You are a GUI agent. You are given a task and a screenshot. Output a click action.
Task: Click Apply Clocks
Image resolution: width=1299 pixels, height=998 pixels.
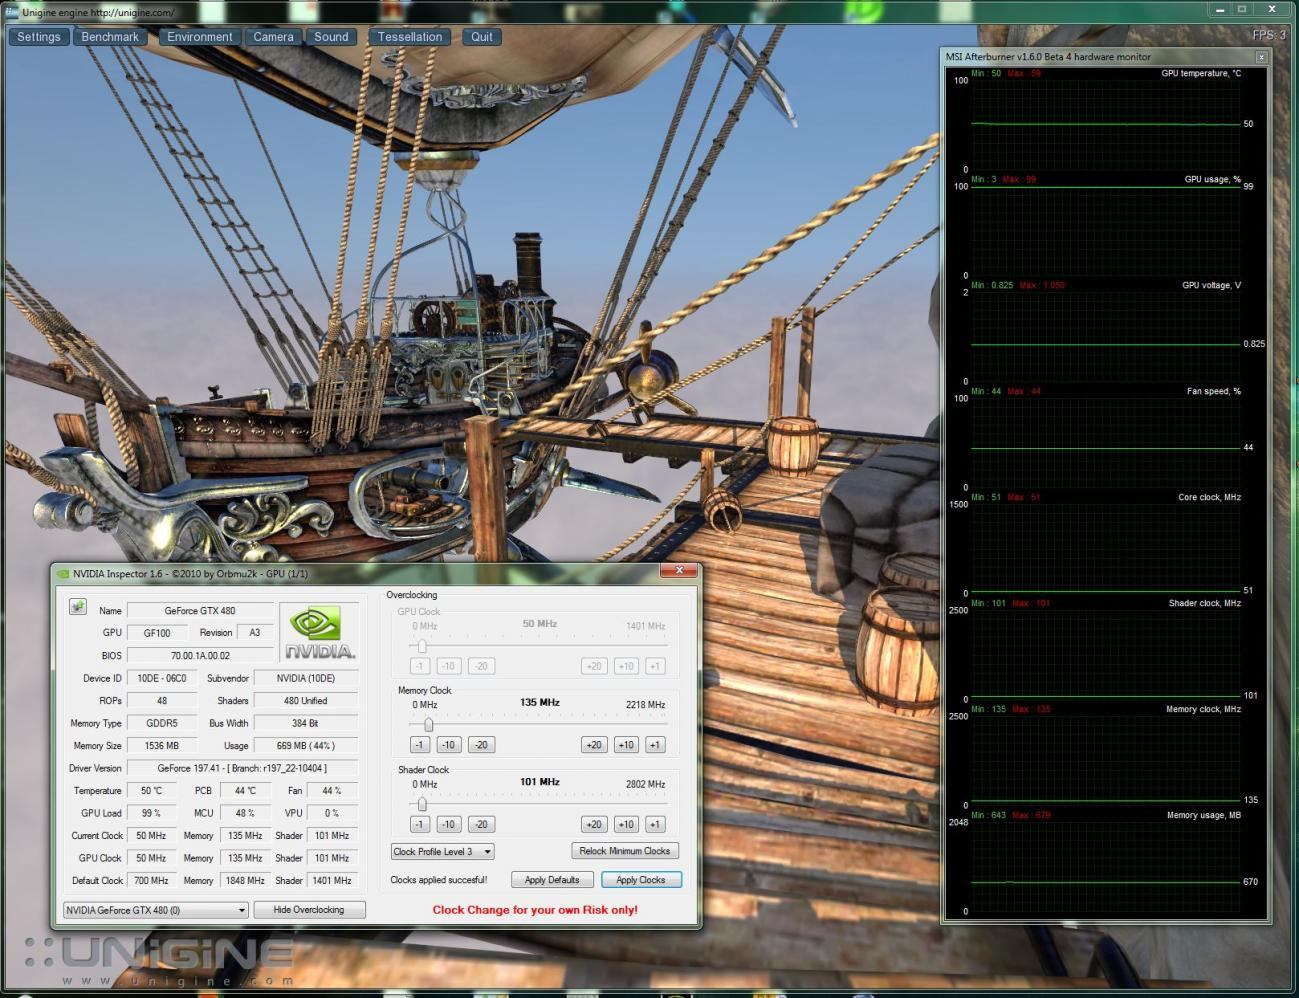[x=641, y=880]
